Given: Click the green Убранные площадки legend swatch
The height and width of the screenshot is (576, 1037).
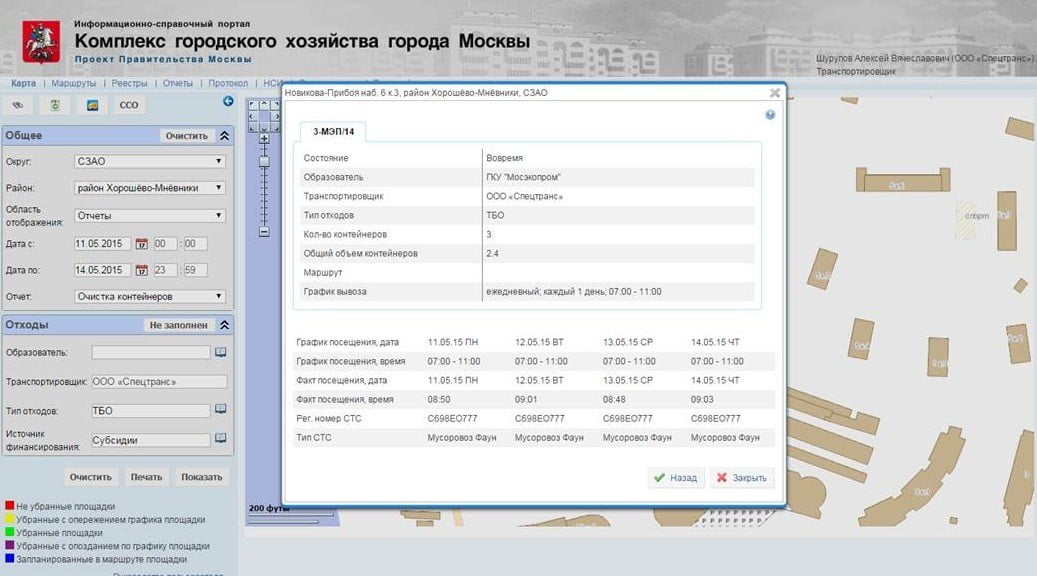Looking at the screenshot, I should (x=9, y=532).
